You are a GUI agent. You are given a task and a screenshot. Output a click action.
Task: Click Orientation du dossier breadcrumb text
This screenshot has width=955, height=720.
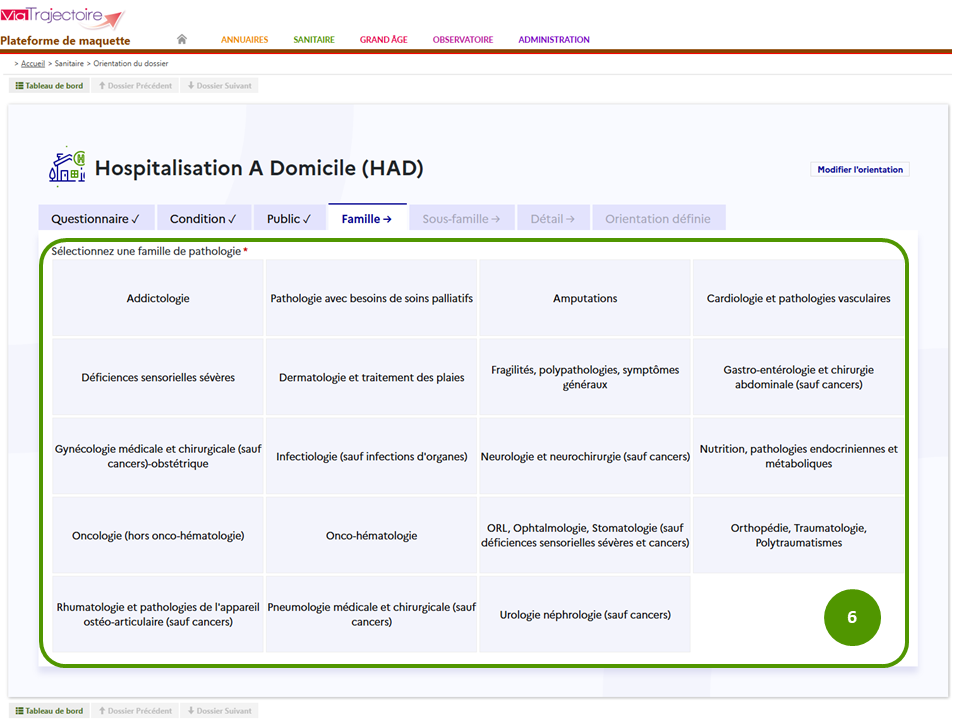[x=130, y=63]
